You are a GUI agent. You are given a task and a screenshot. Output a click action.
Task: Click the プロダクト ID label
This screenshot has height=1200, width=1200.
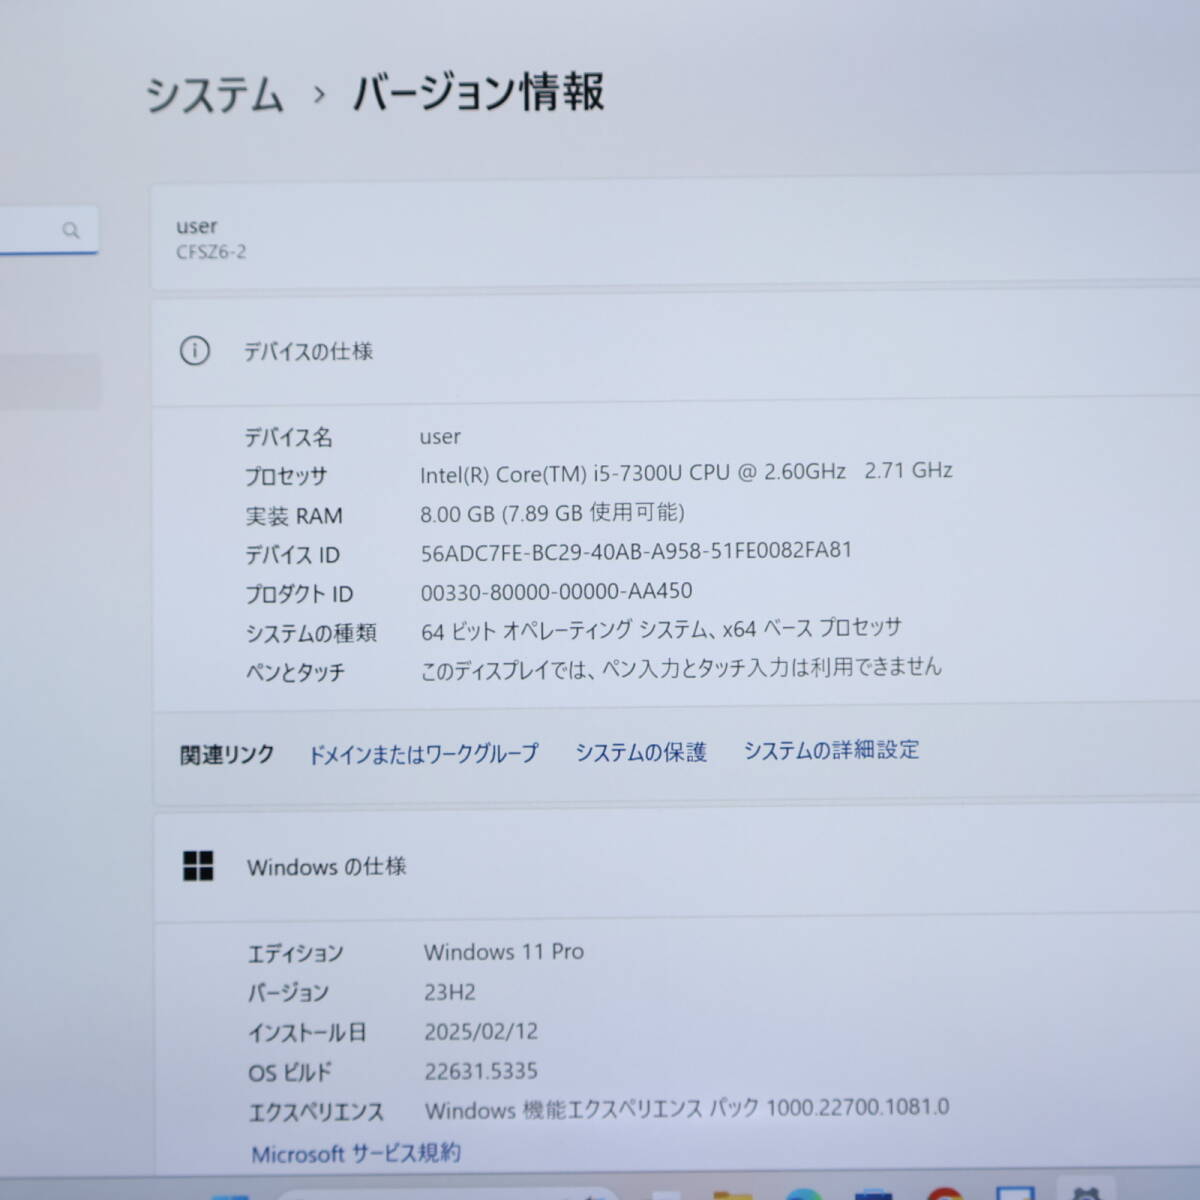point(299,594)
